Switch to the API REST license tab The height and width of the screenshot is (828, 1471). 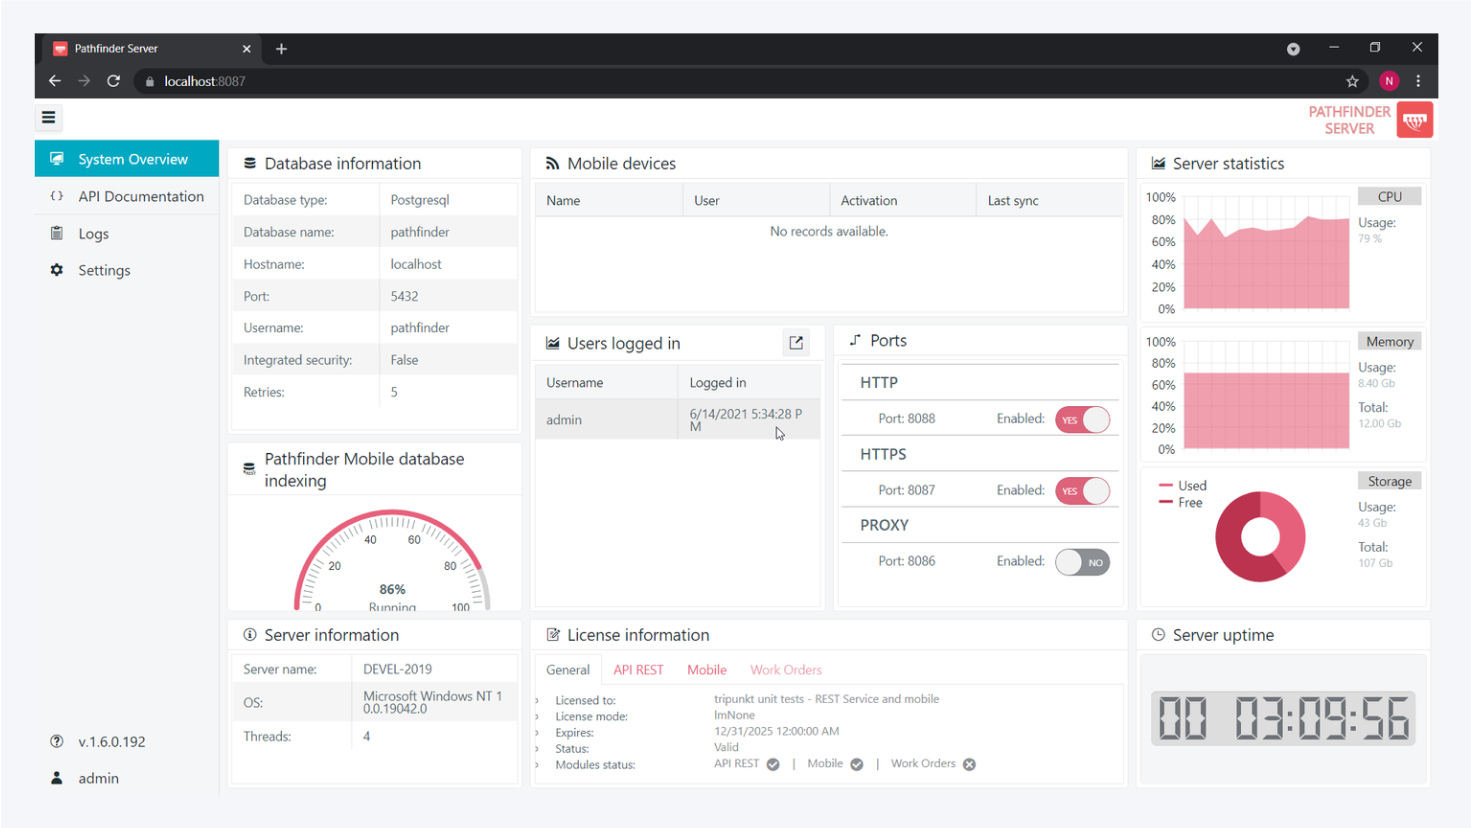pyautogui.click(x=638, y=670)
